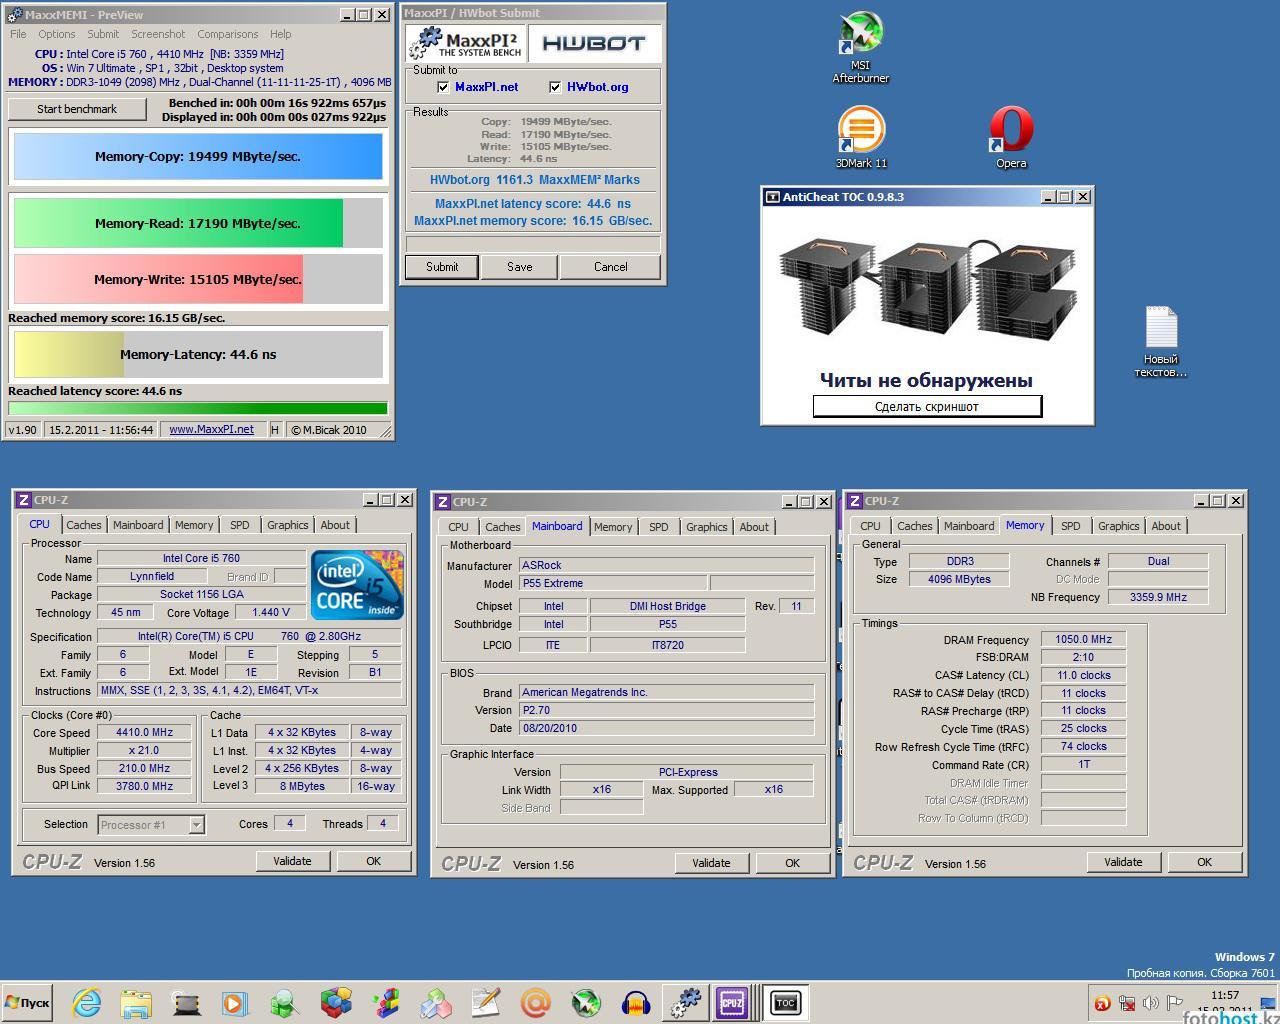Open the Screenshot menu in MaxxMEM

coord(158,34)
